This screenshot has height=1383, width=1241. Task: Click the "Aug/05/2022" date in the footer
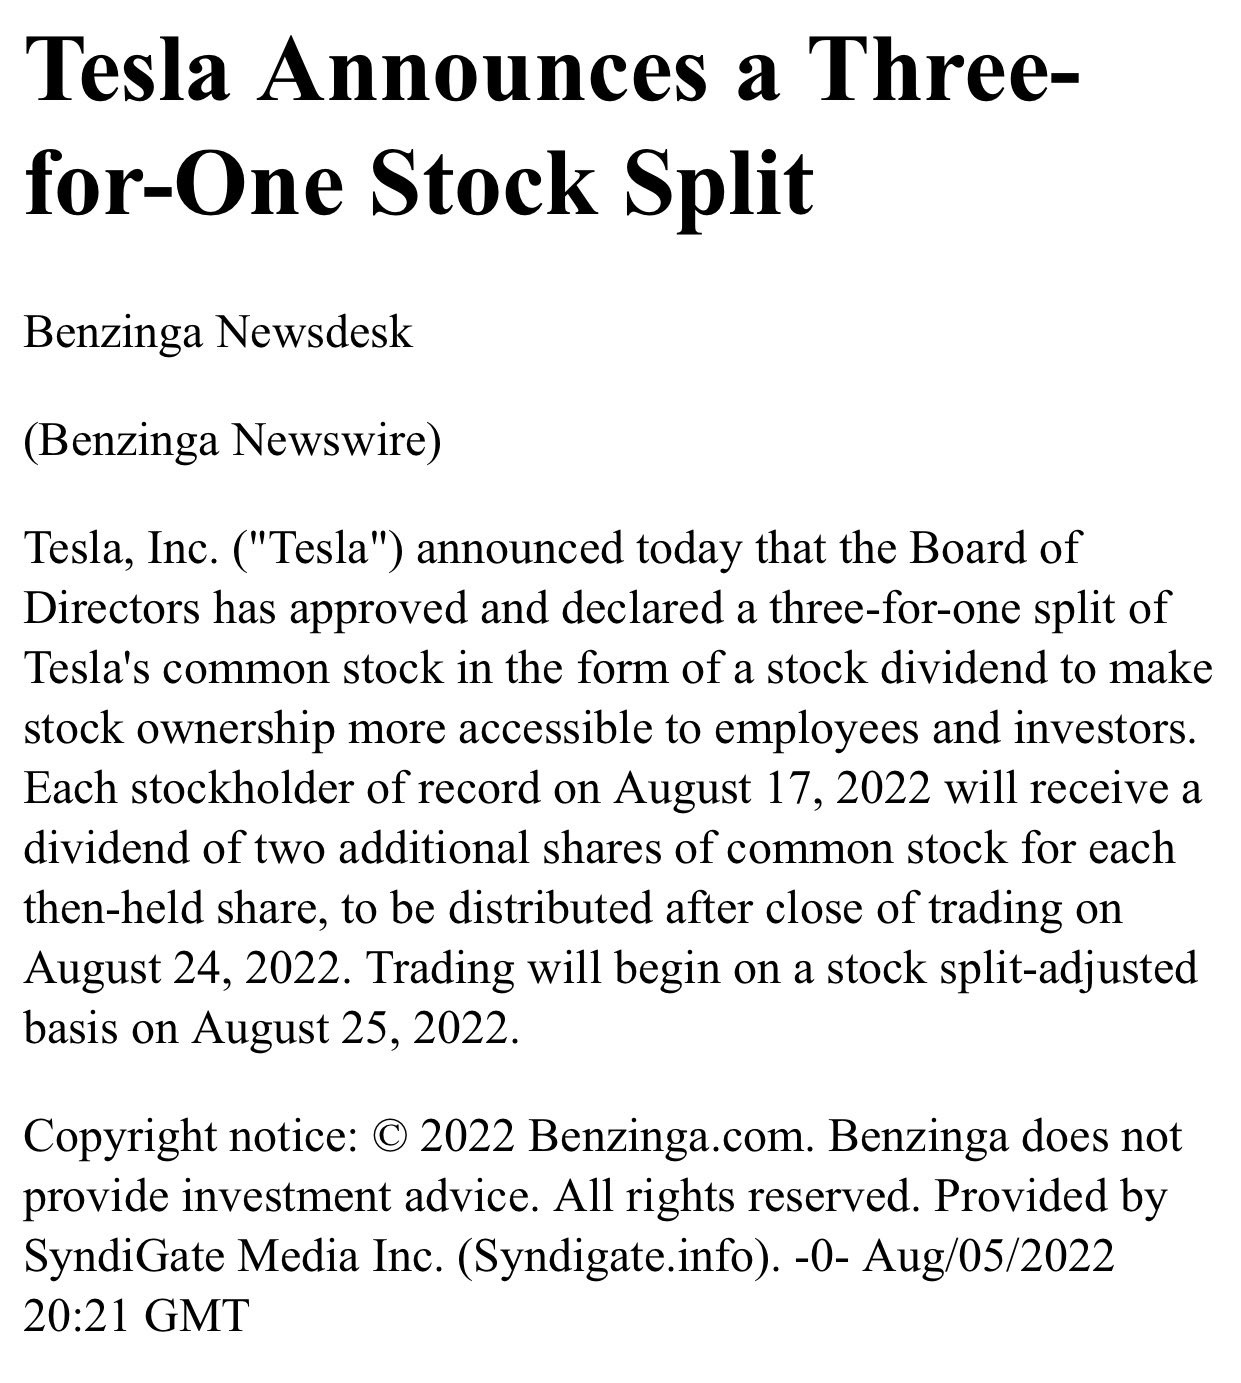(x=988, y=1257)
